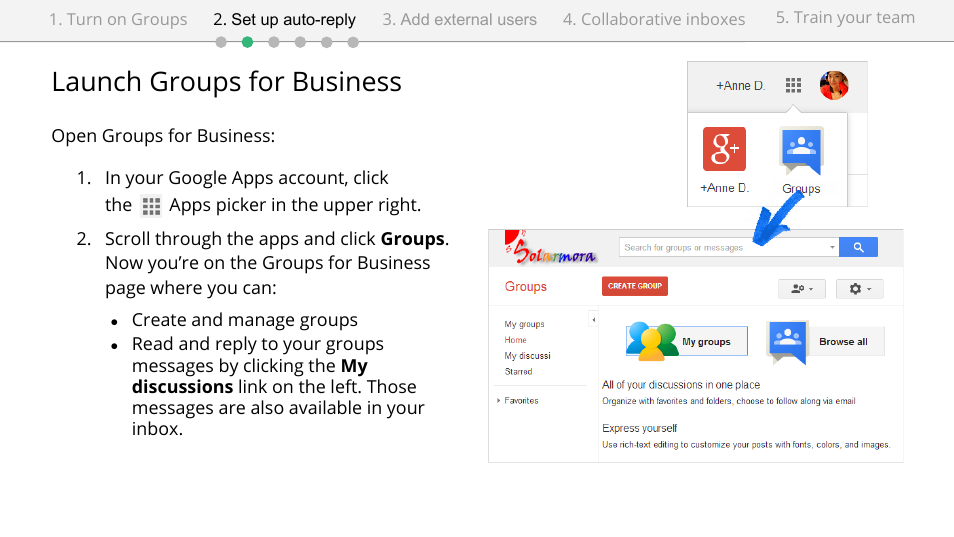Click the 'Launch Groups for Business' heading

[x=226, y=82]
